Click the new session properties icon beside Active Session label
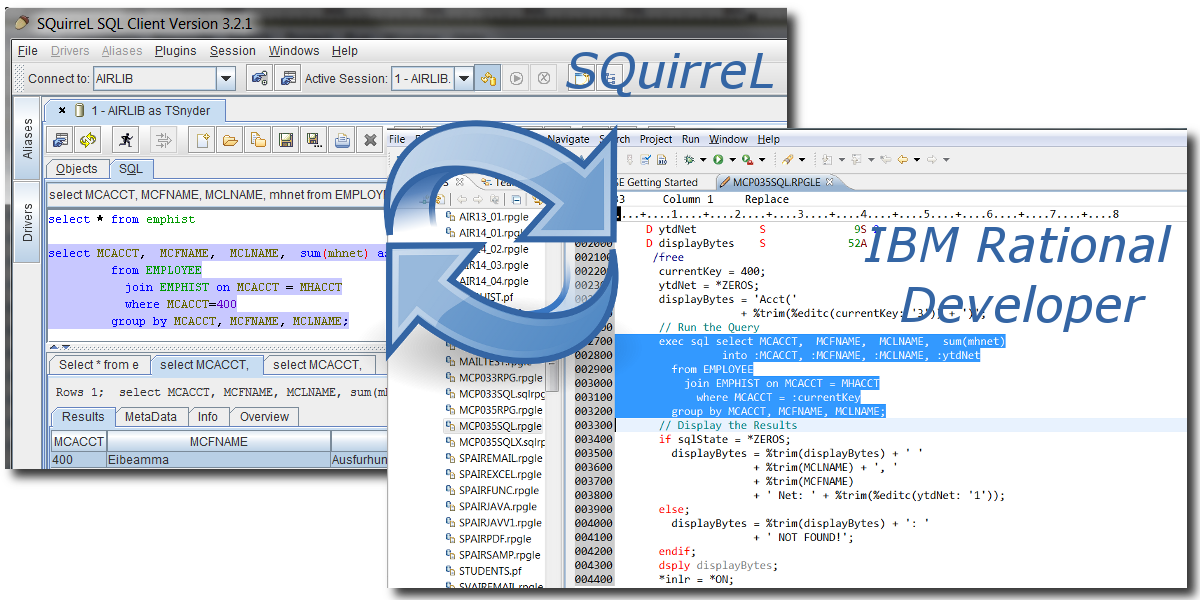 [x=287, y=78]
